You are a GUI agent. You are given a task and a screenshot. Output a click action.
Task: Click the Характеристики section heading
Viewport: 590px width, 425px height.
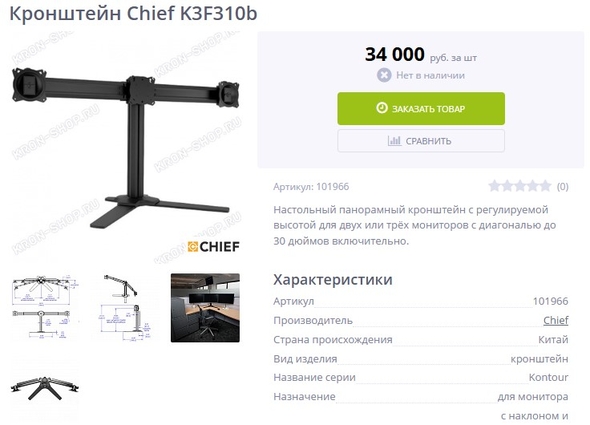[333, 280]
